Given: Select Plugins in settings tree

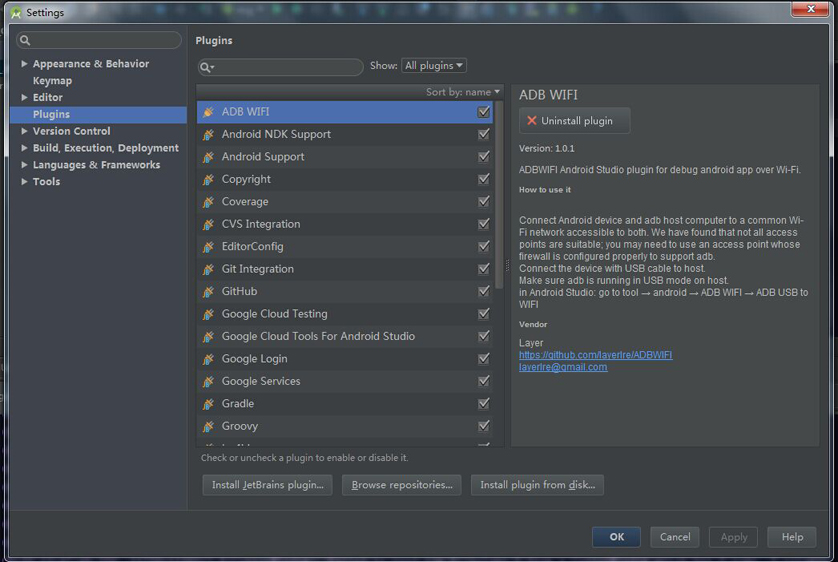Looking at the screenshot, I should [98, 114].
